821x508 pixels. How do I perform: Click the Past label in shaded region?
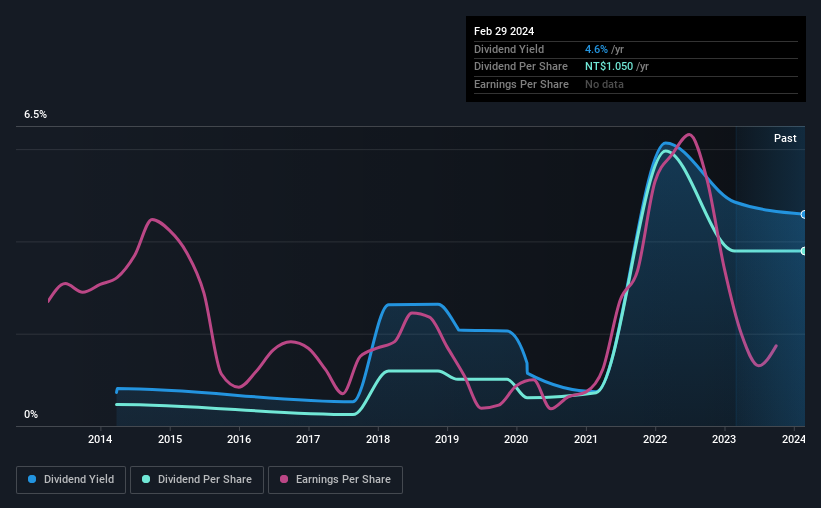[785, 138]
